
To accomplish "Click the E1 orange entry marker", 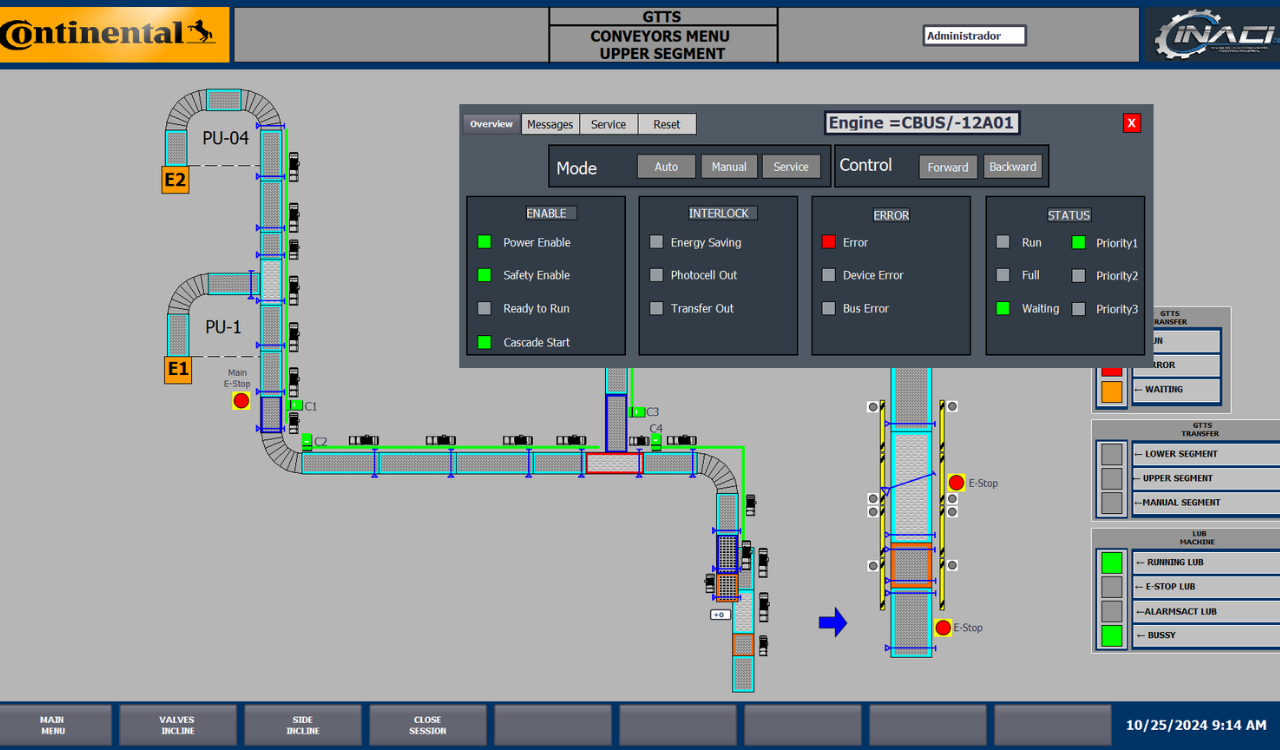I will (178, 369).
